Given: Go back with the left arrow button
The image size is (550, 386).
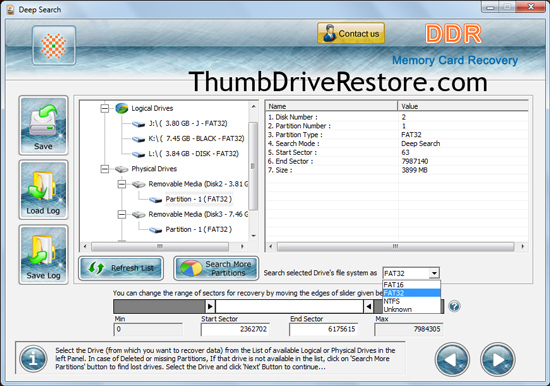Looking at the screenshot, I should click(452, 359).
